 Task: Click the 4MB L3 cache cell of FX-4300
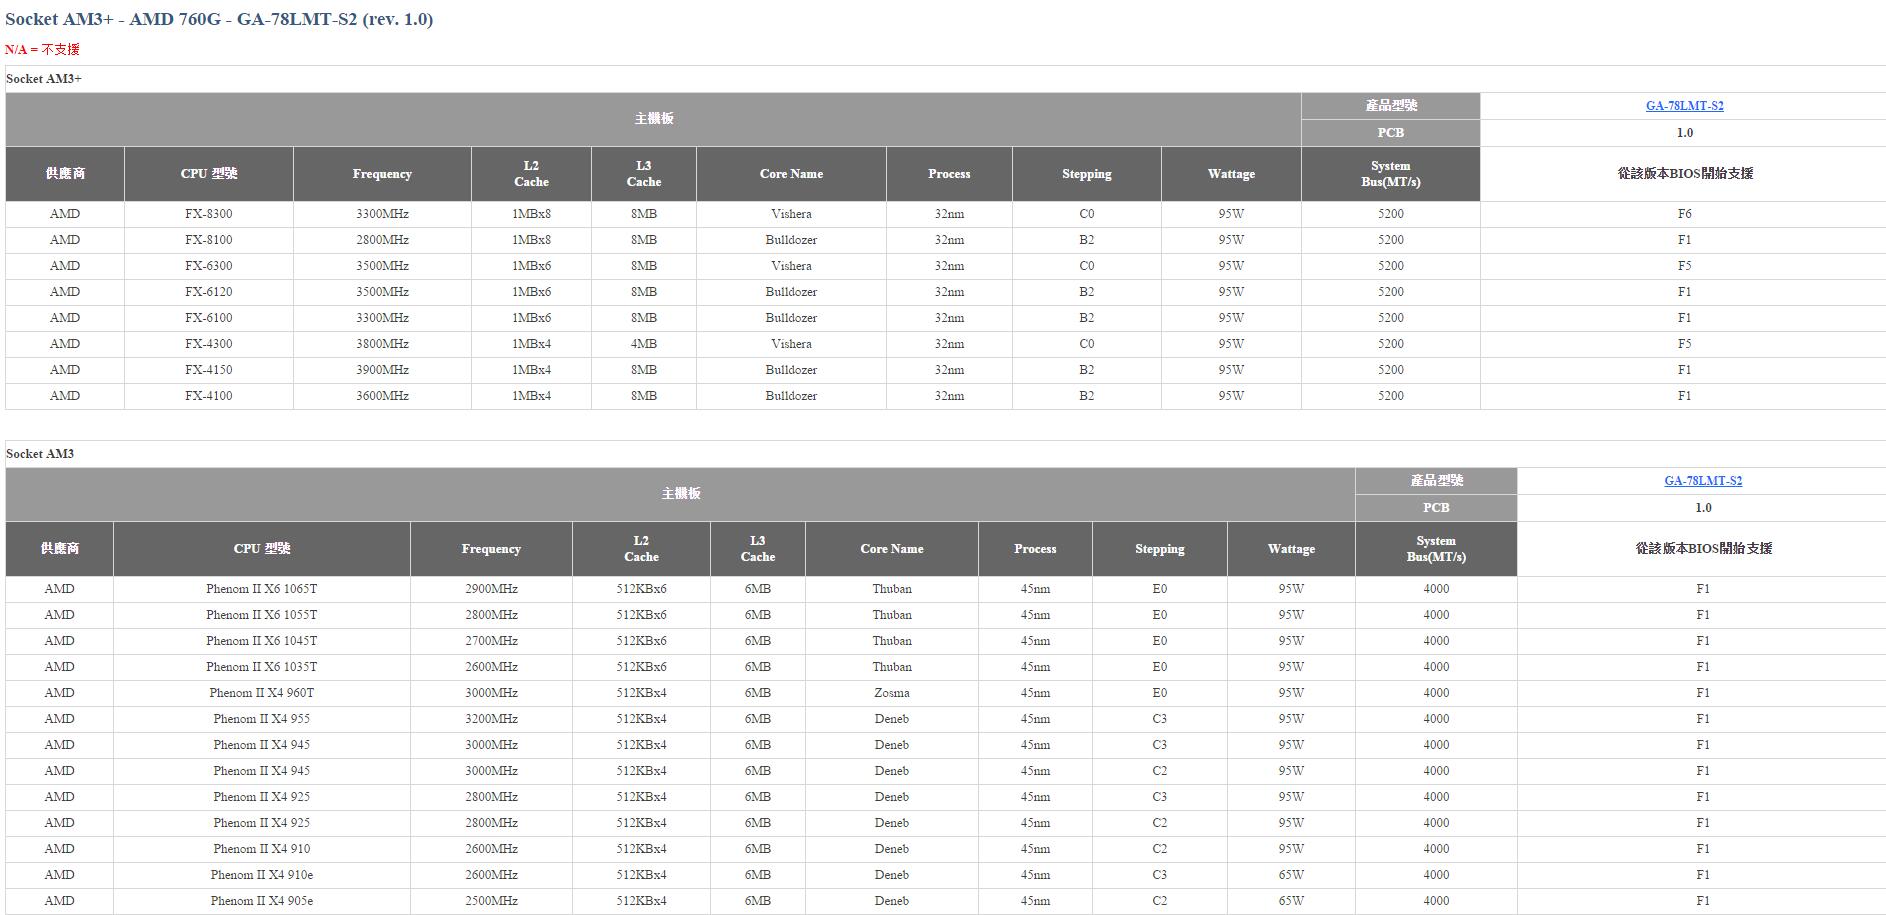tap(644, 344)
